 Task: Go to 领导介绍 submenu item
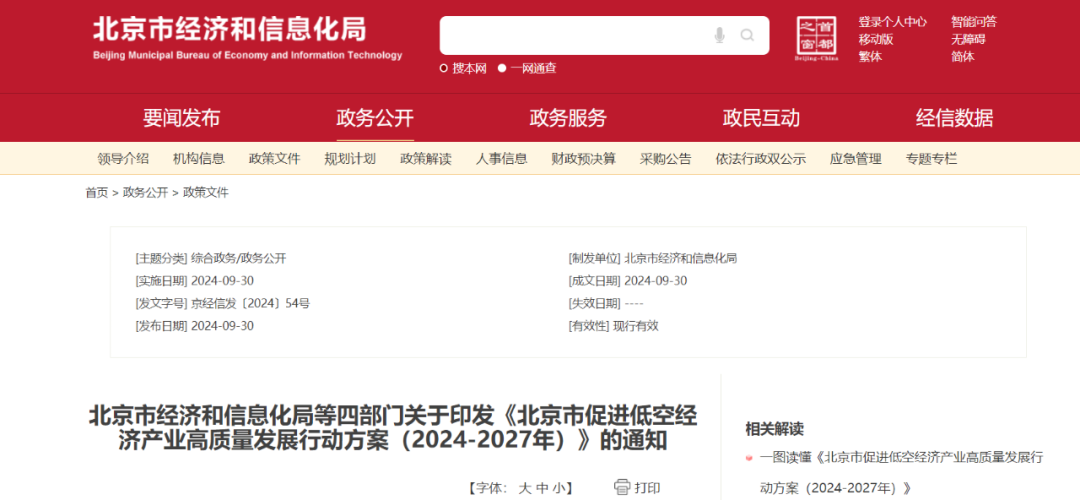123,159
